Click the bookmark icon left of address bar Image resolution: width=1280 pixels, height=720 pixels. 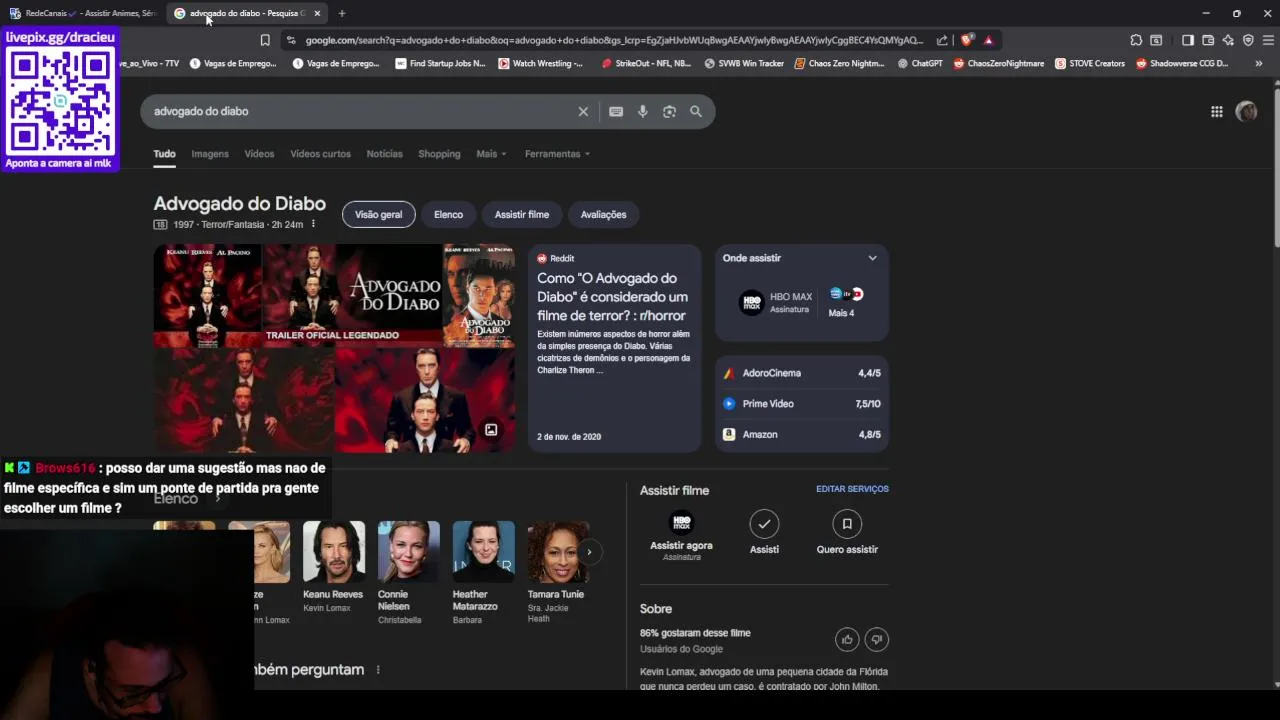click(265, 40)
